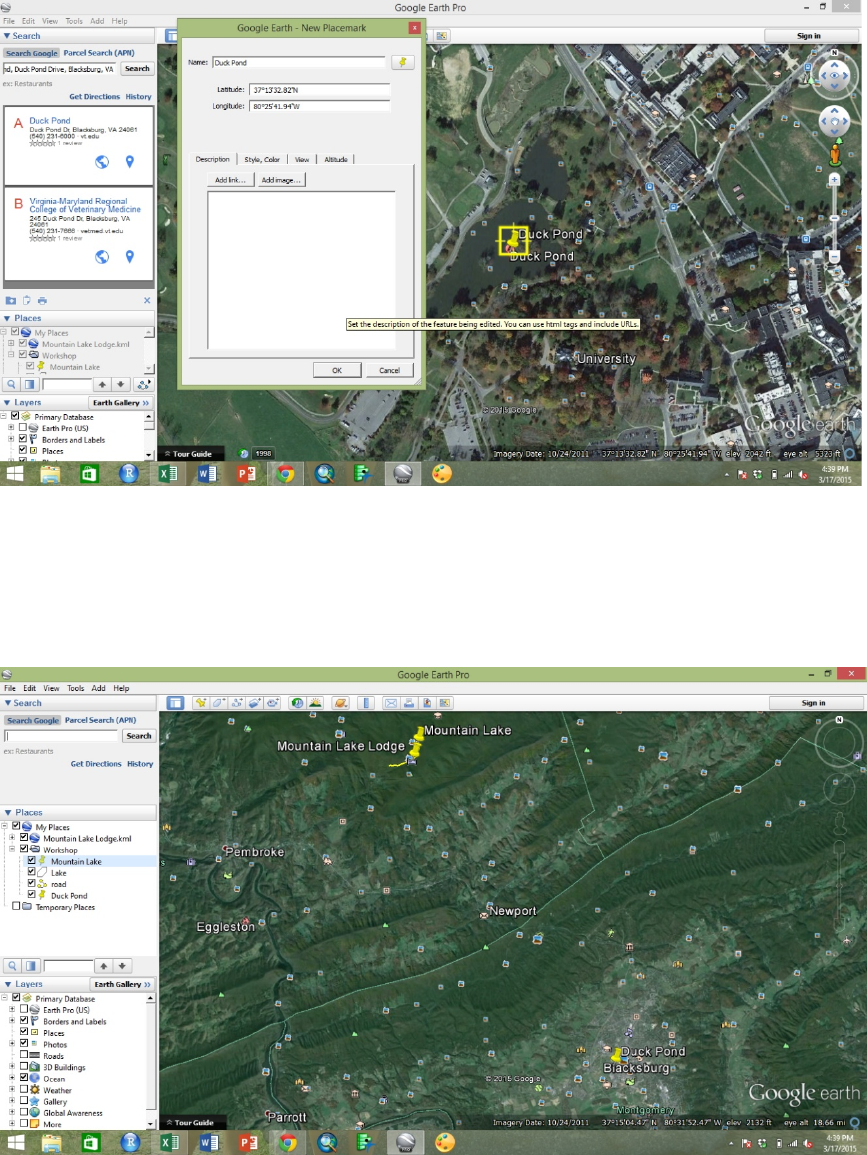The width and height of the screenshot is (867, 1155).
Task: Click the Longitude field 80°25'41.94"W
Action: (320, 106)
